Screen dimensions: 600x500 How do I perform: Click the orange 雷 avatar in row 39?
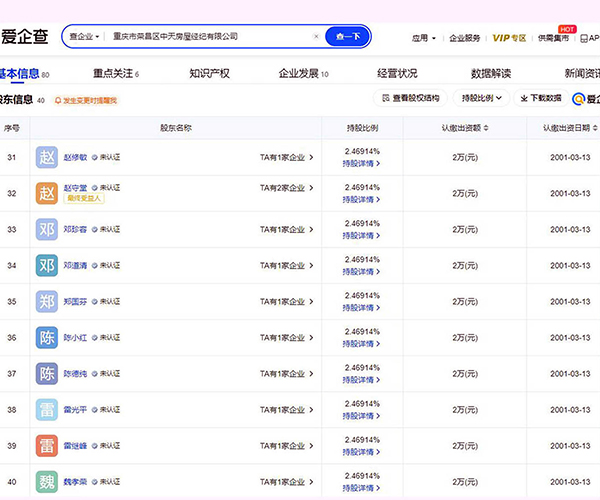[47, 445]
